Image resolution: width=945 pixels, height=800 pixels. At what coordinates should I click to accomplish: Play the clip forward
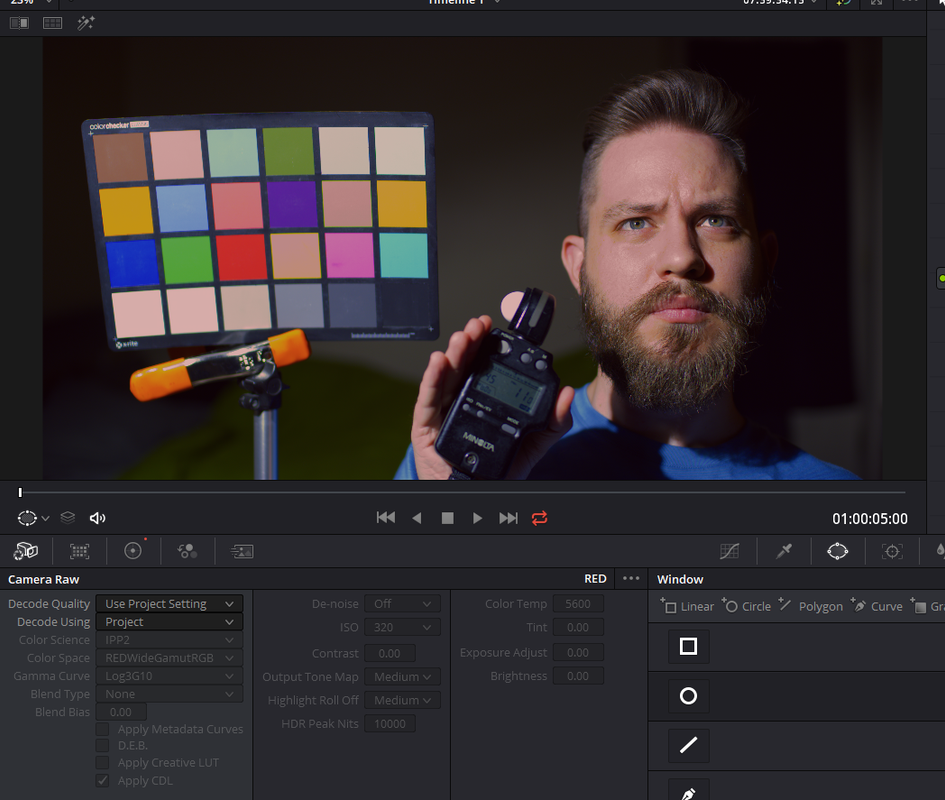pos(477,518)
